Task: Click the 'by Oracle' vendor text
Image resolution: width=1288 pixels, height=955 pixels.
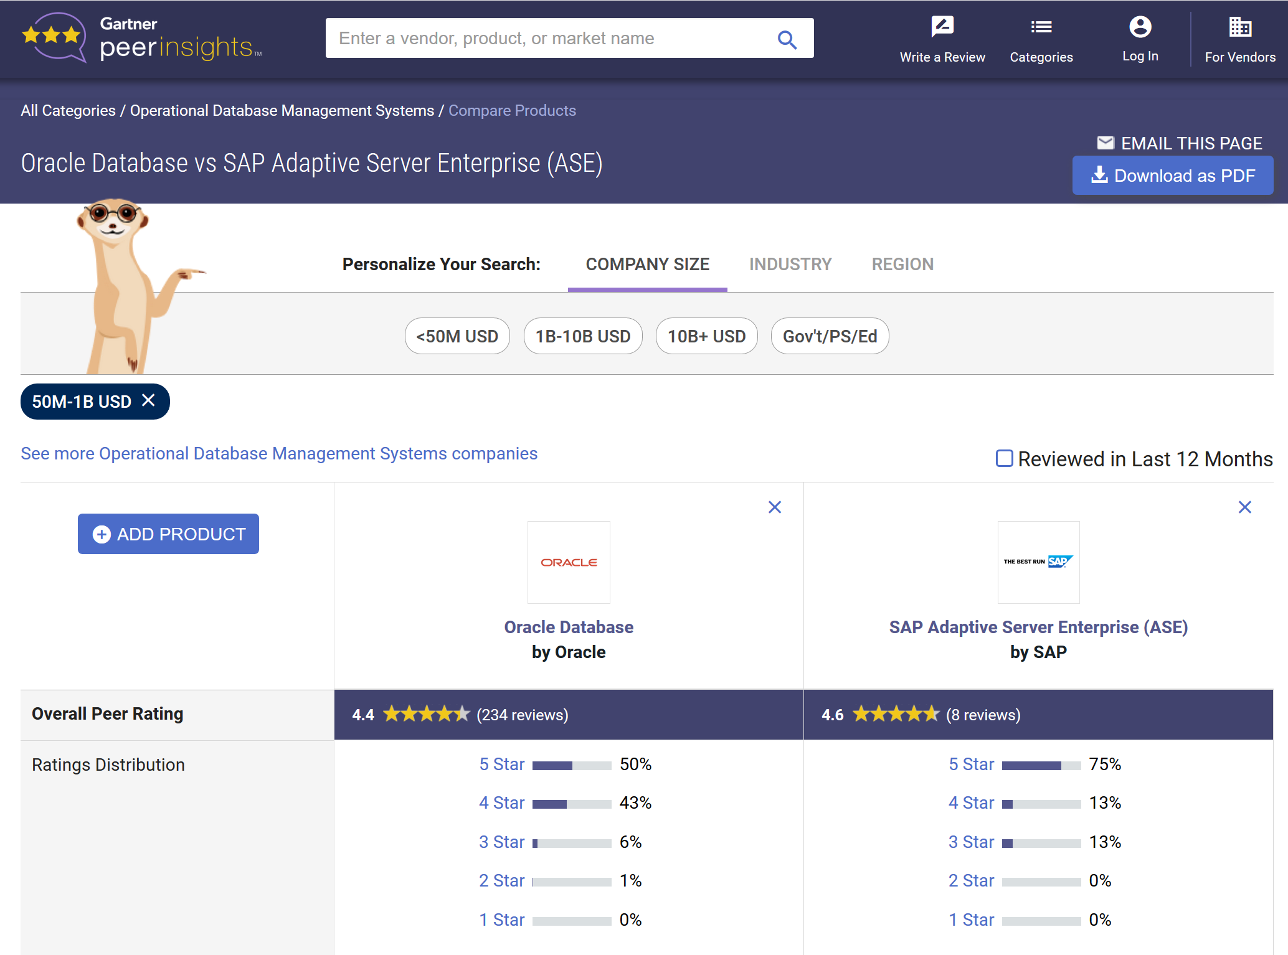Action: (x=569, y=652)
